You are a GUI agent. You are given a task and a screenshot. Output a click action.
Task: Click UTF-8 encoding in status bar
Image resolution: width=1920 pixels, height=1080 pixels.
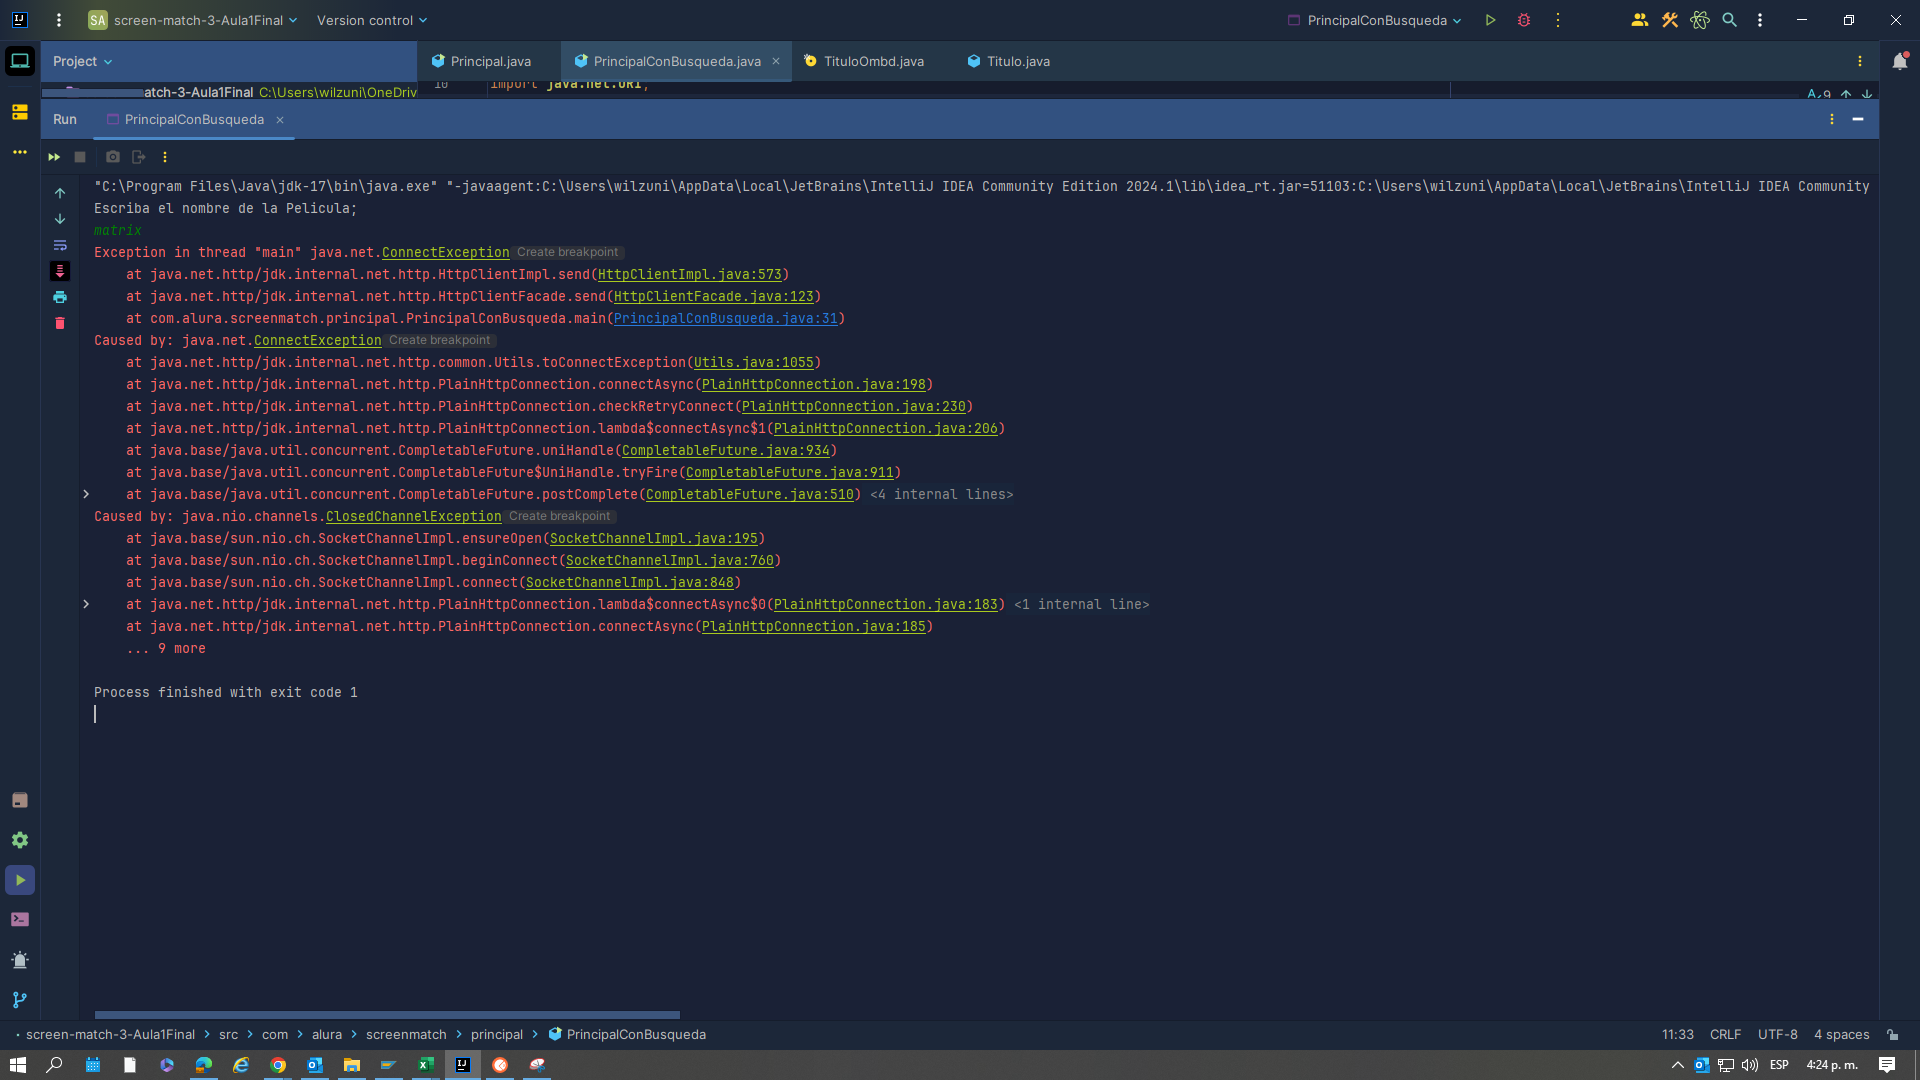pyautogui.click(x=1778, y=1035)
